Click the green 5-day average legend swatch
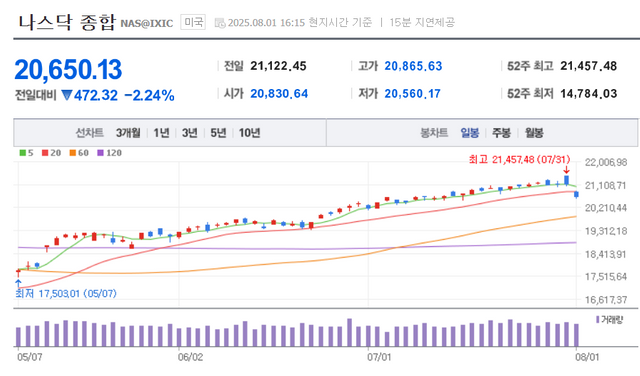Image resolution: width=640 pixels, height=376 pixels. [22, 153]
